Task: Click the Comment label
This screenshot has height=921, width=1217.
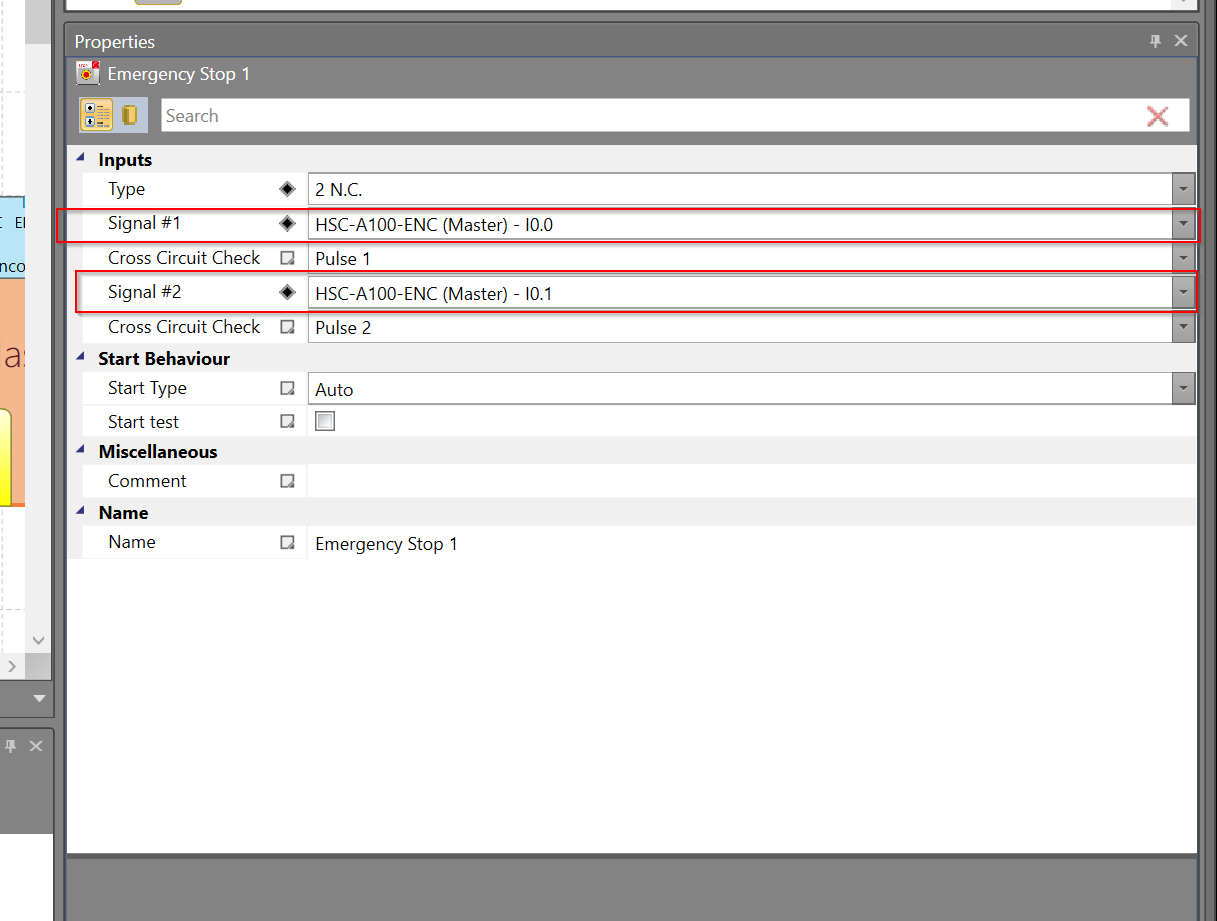Action: 147,481
